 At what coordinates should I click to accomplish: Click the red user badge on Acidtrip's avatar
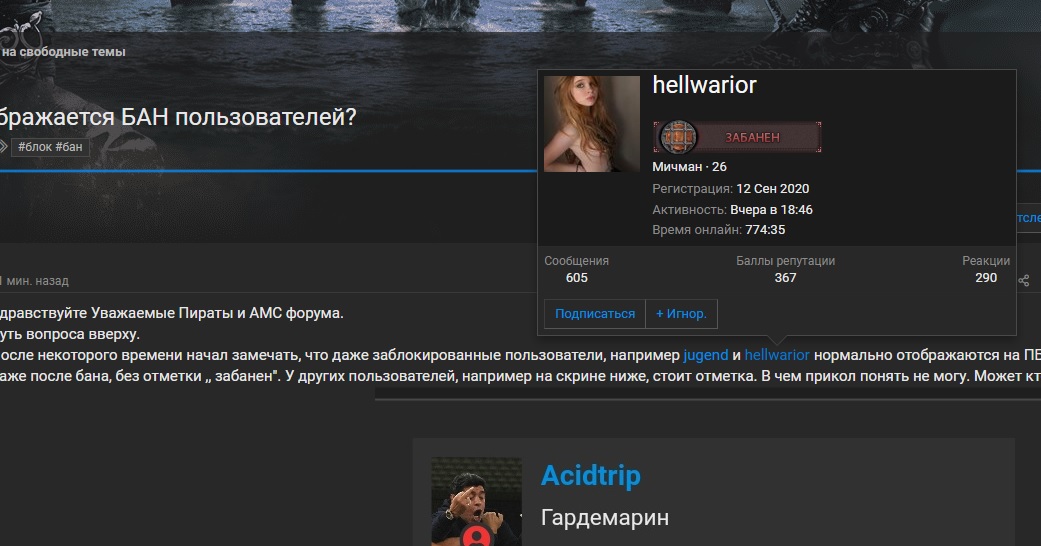(x=476, y=535)
